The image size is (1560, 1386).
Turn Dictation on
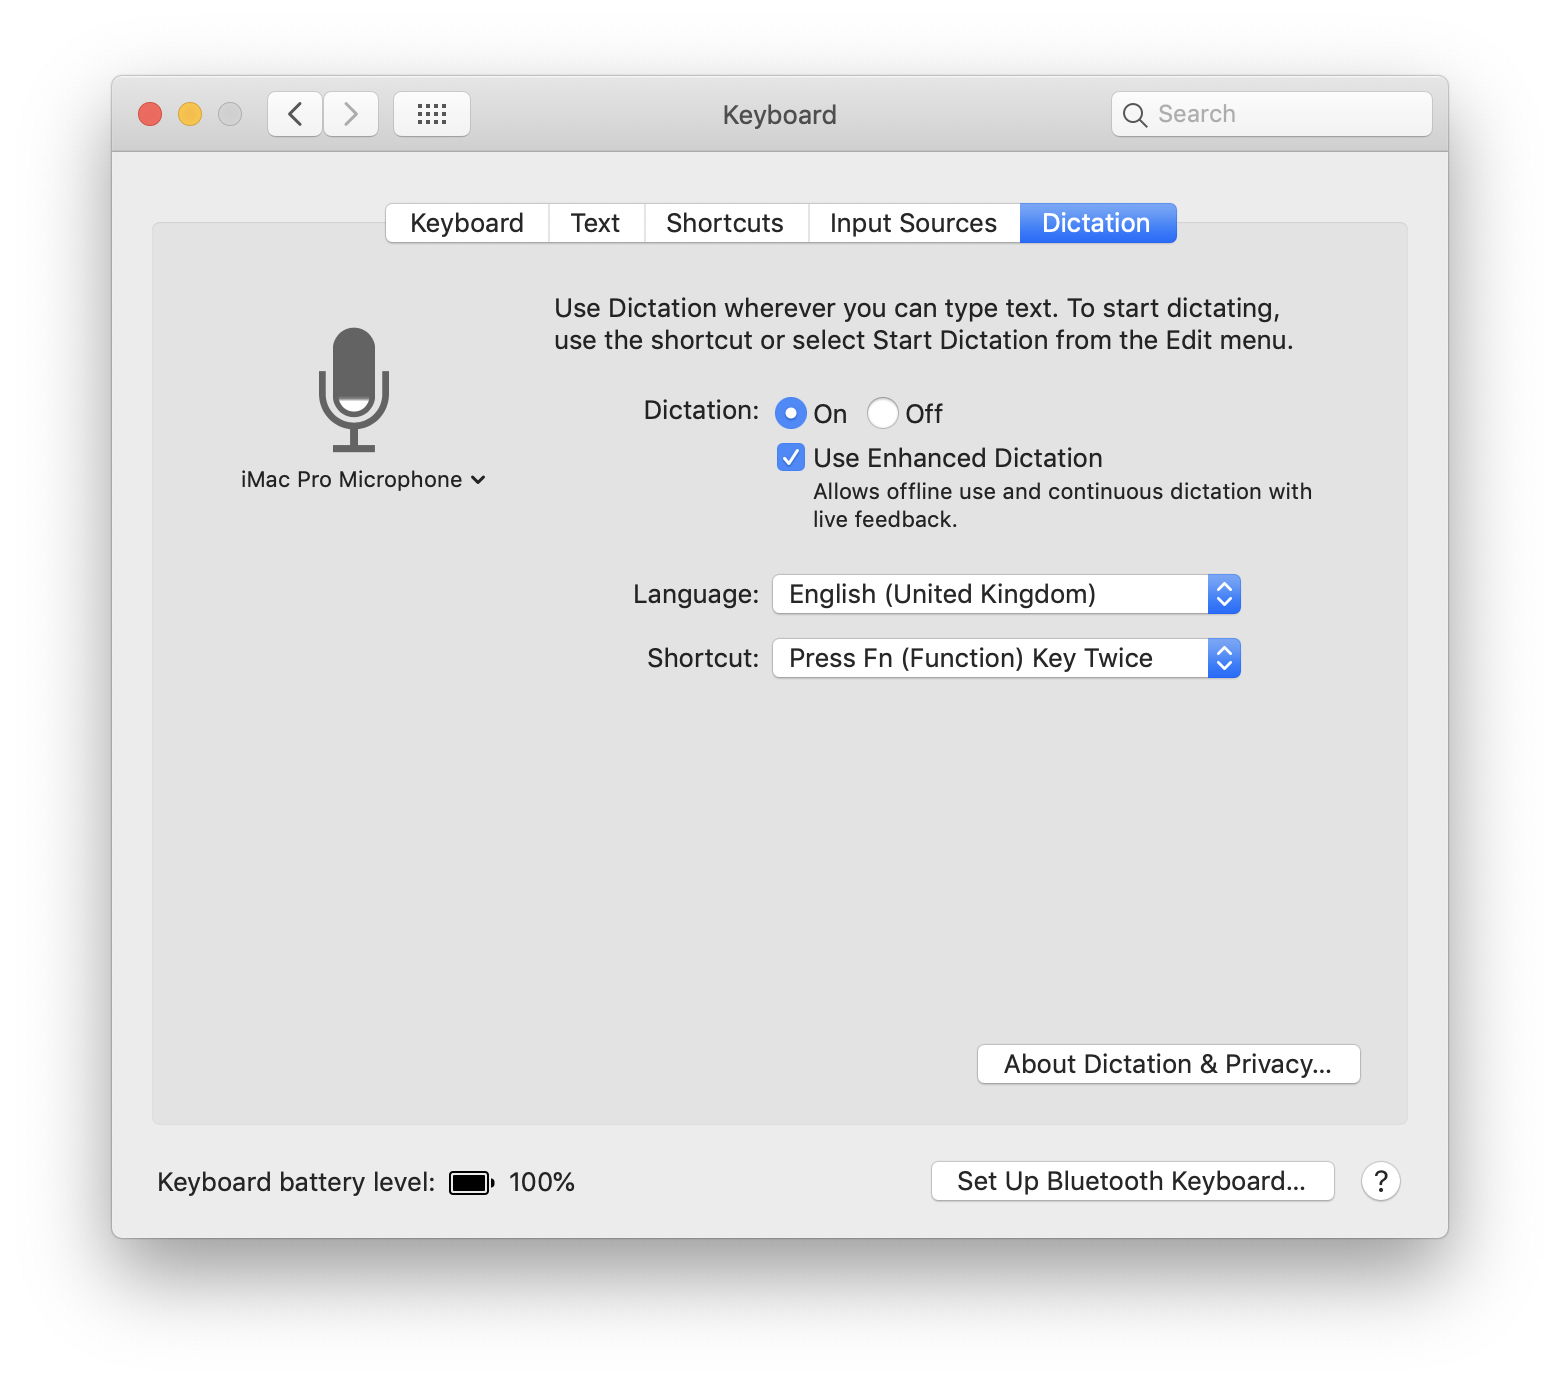790,413
